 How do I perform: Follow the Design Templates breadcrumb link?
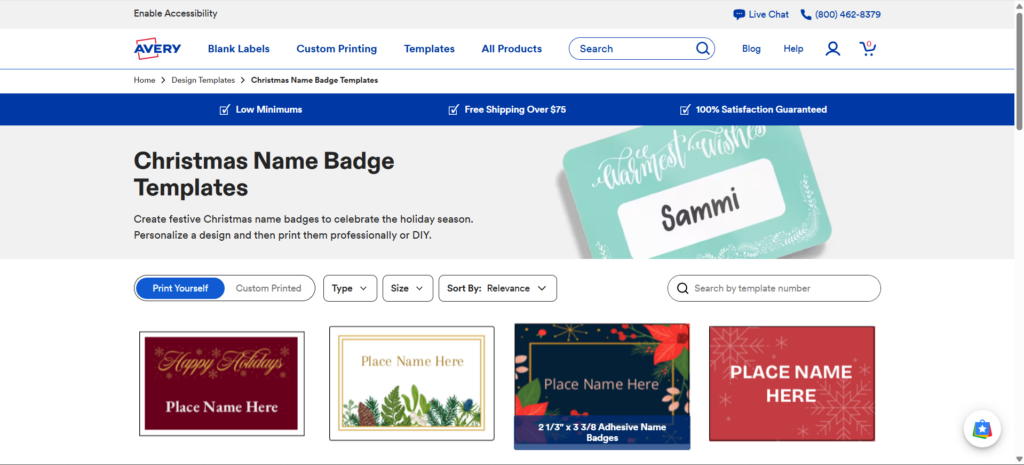tap(203, 80)
